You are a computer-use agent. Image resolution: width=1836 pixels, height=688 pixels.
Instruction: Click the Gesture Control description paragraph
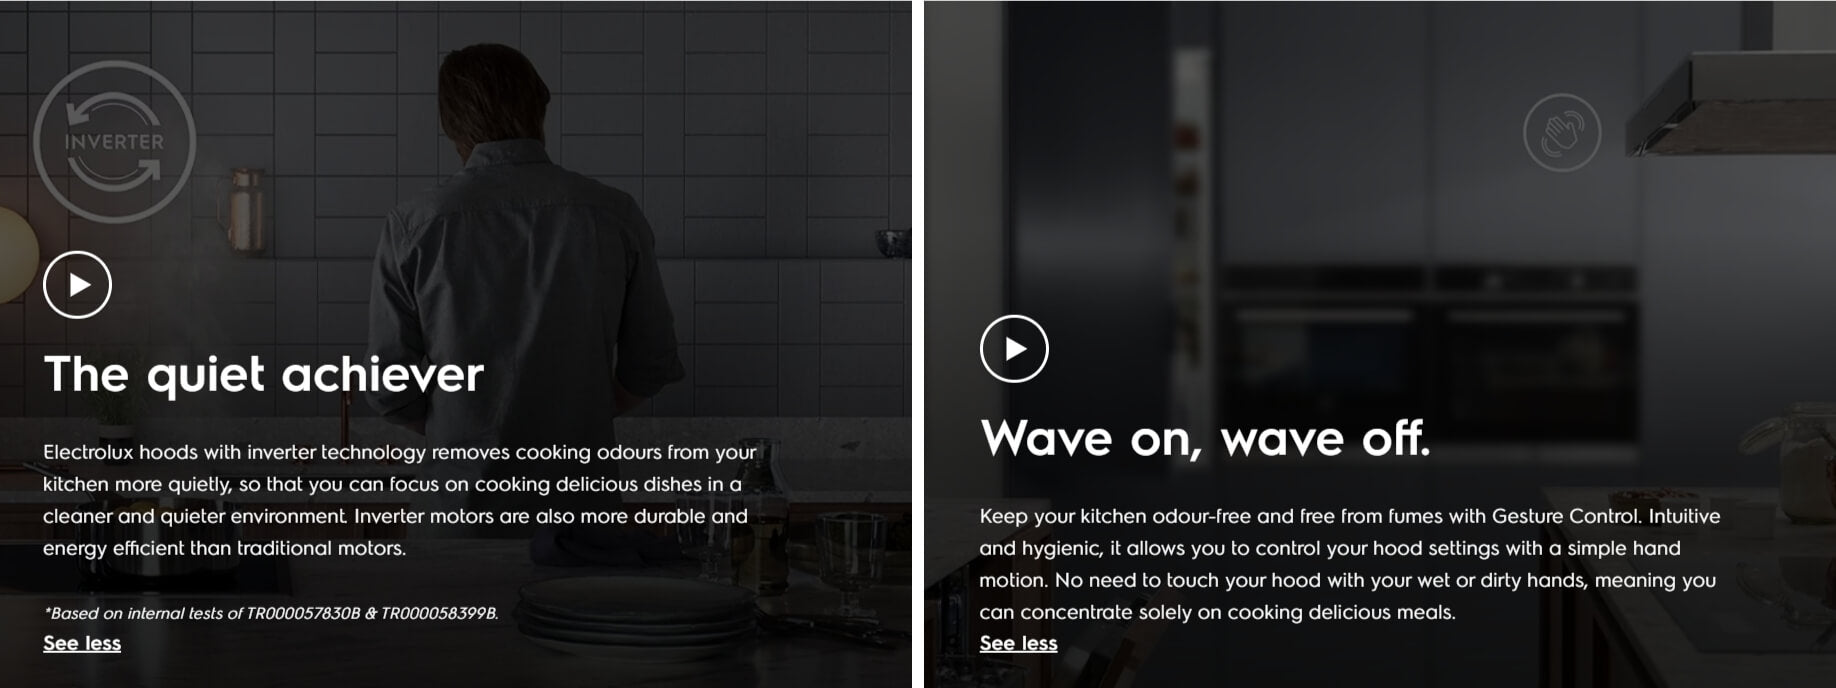click(x=1350, y=564)
